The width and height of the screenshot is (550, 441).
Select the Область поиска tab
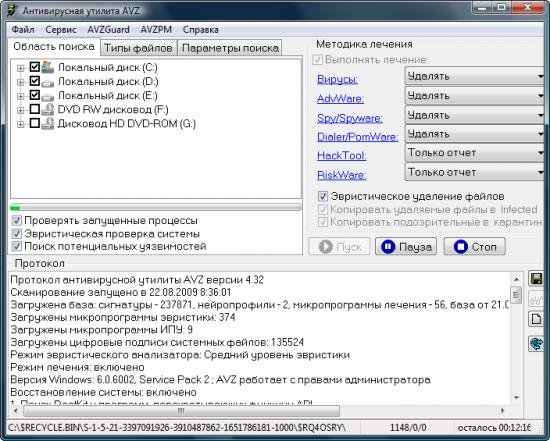[54, 47]
